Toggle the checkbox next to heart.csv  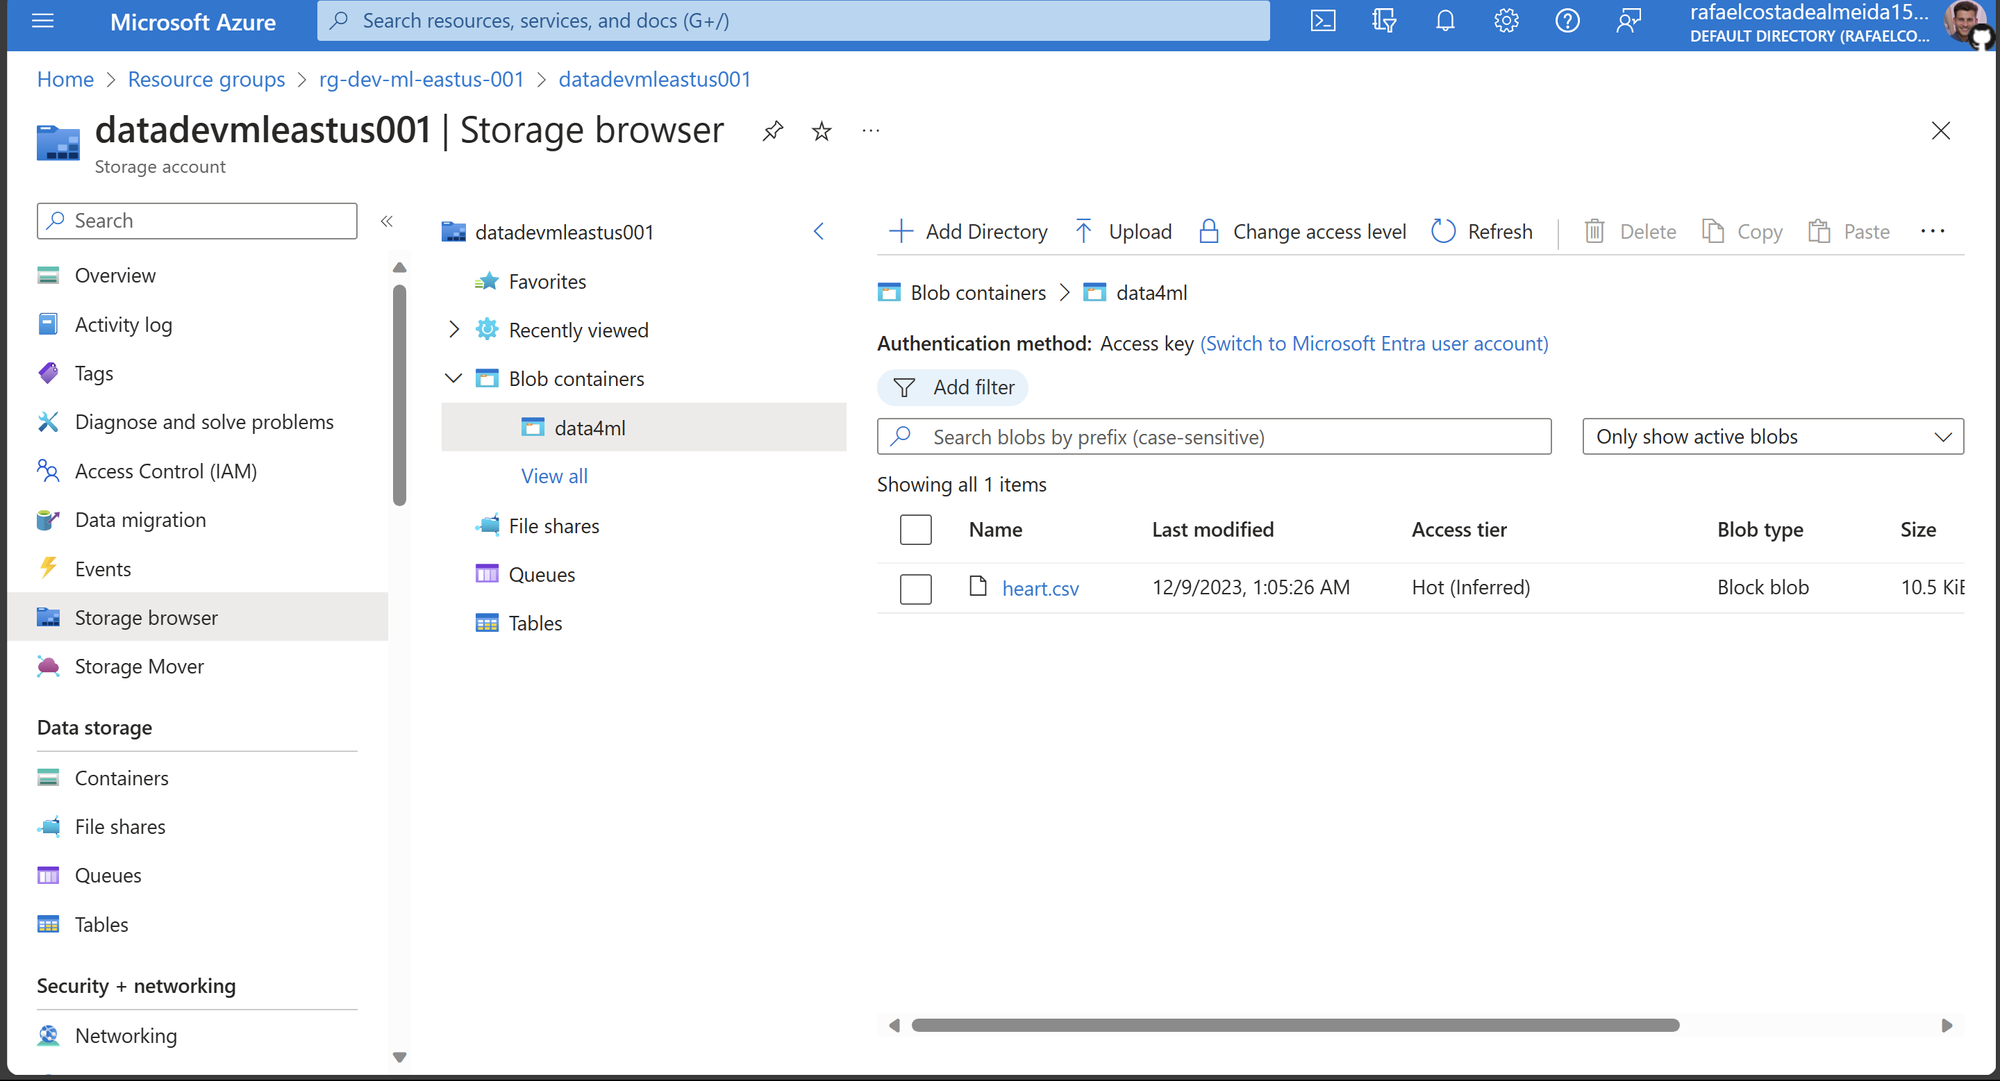[x=914, y=587]
